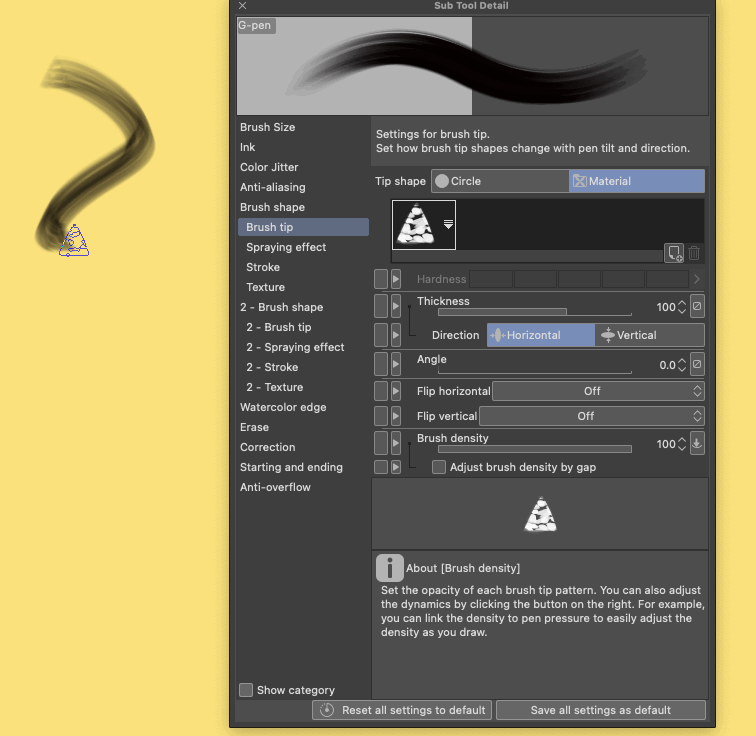Viewport: 756px width, 736px height.
Task: Toggle Angle display in Tool Property
Action: (381, 364)
